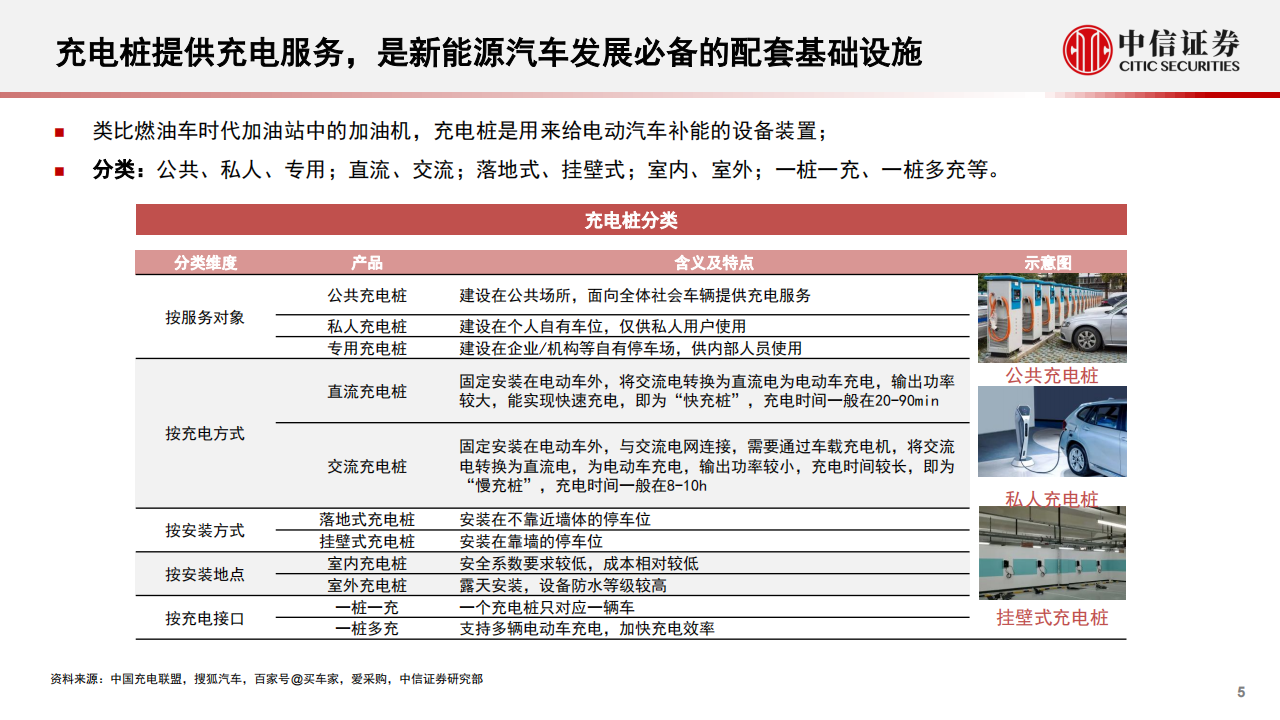Click the 含义及特点 column header
This screenshot has width=1280, height=720.
pos(714,262)
